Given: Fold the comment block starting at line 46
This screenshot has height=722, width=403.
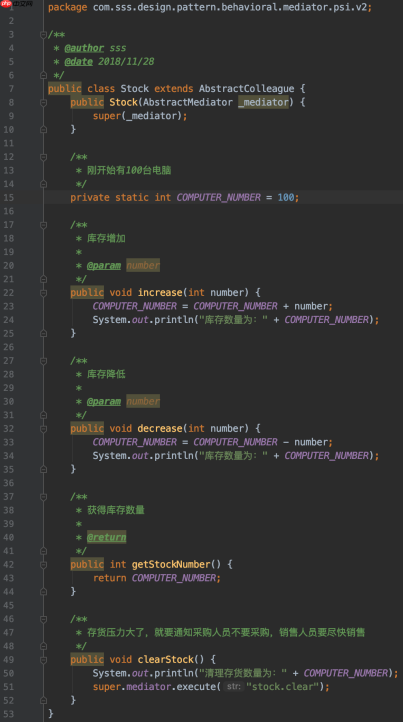Looking at the screenshot, I should point(43,619).
